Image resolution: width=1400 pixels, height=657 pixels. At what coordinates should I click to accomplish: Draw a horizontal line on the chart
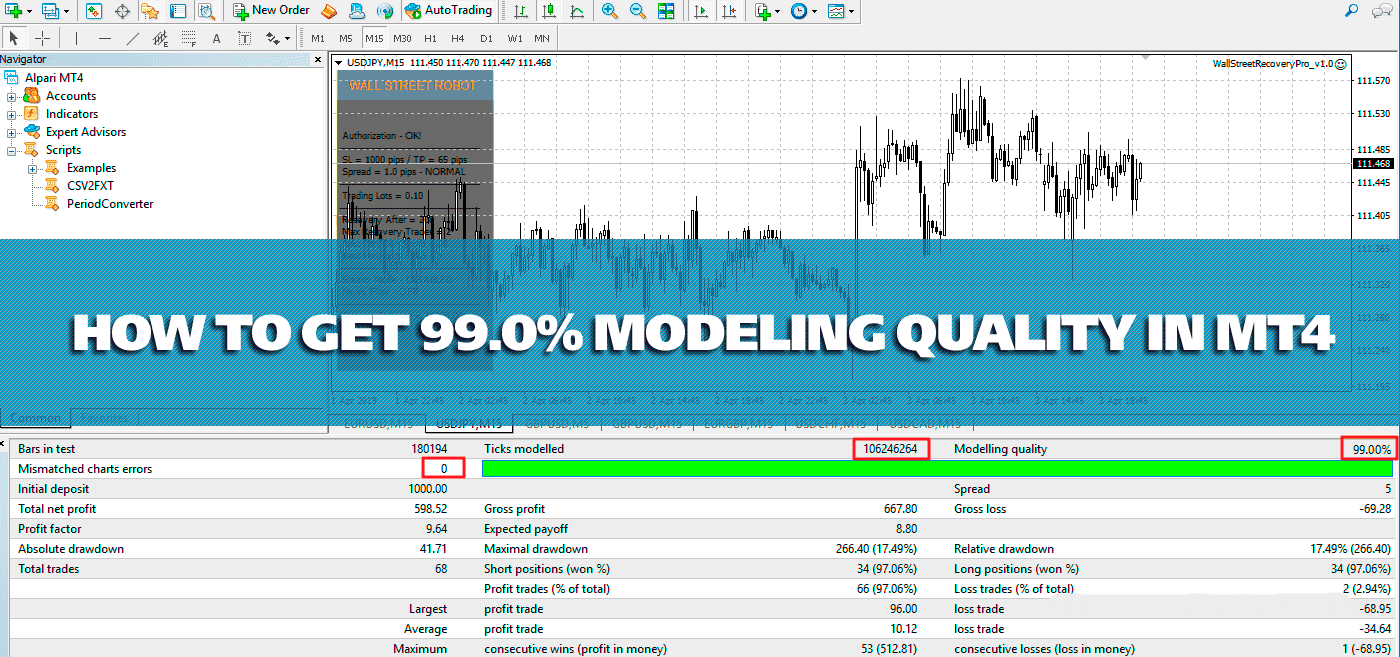coord(104,38)
